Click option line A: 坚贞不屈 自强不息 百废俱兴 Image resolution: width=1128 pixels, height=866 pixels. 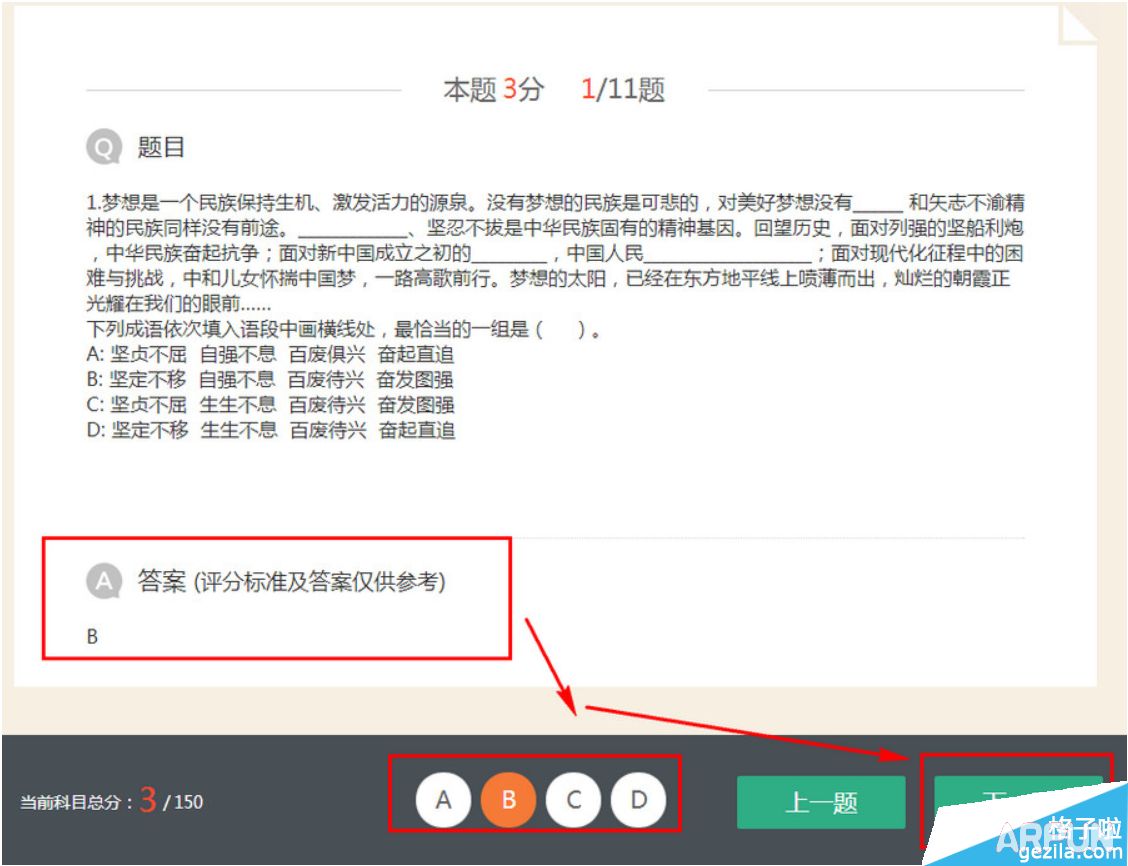[x=270, y=354]
